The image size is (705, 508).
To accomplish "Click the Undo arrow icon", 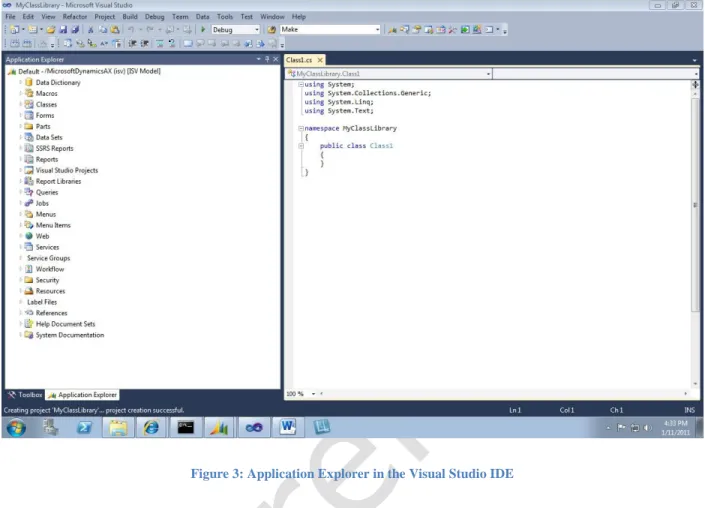I will [131, 30].
